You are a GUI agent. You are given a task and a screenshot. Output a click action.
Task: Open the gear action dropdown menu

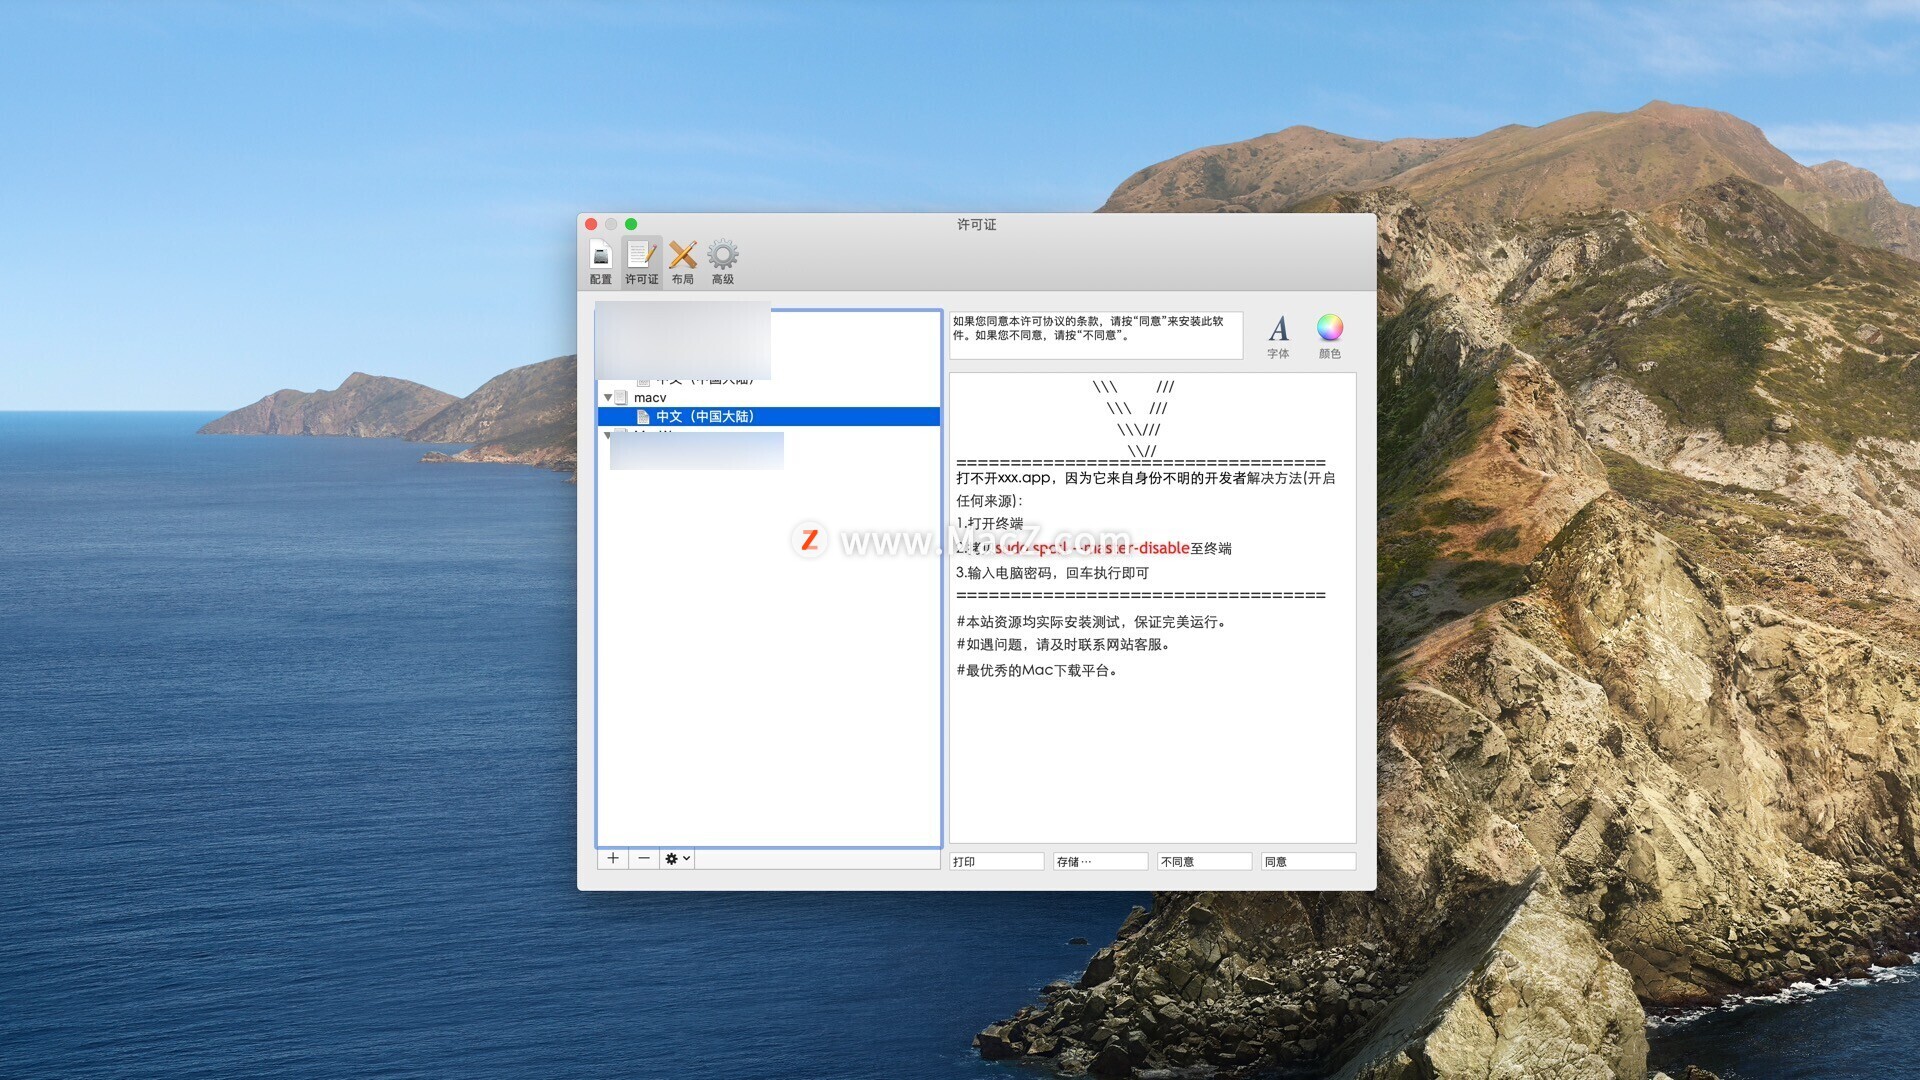677,859
